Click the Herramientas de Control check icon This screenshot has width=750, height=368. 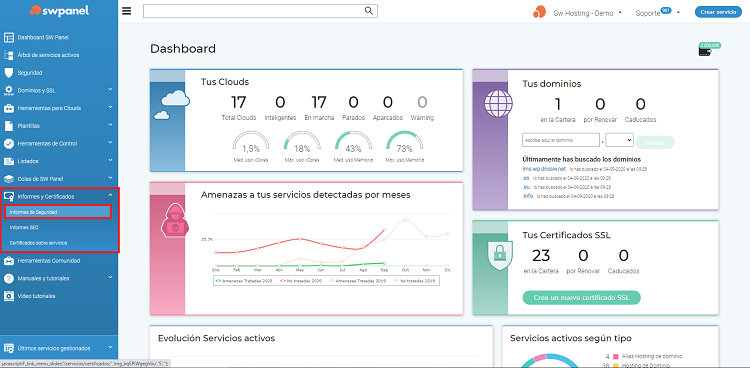(x=8, y=144)
